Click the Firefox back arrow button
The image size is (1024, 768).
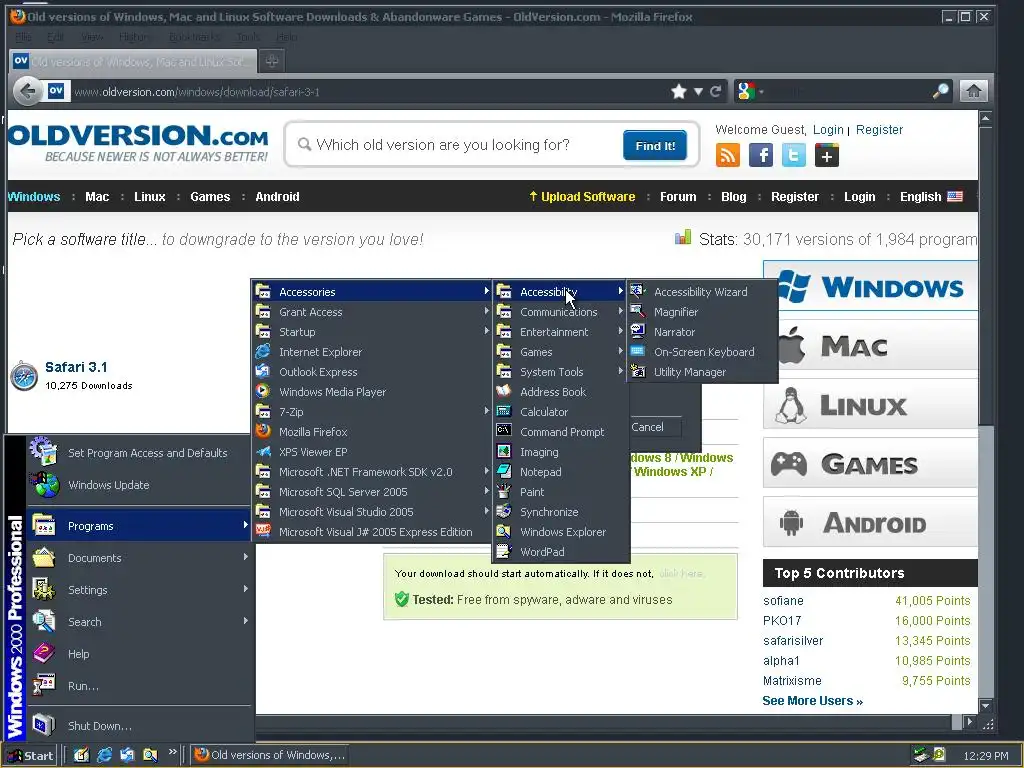tap(27, 91)
